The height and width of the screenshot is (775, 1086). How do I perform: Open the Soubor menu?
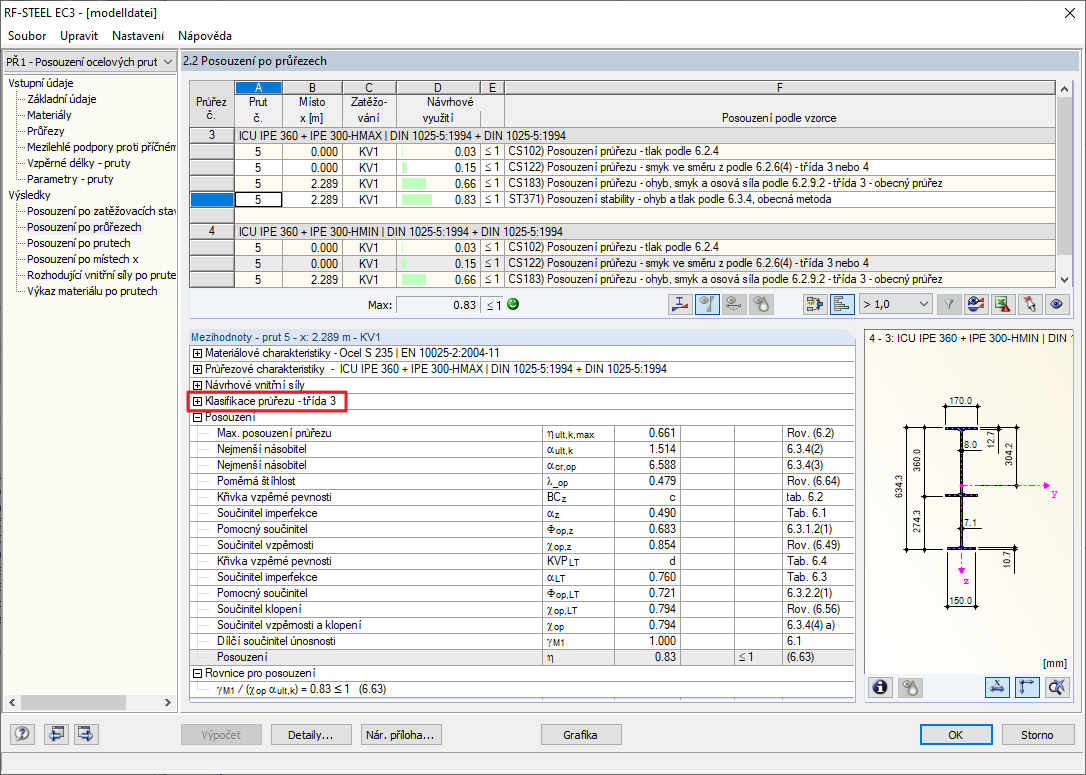click(27, 36)
